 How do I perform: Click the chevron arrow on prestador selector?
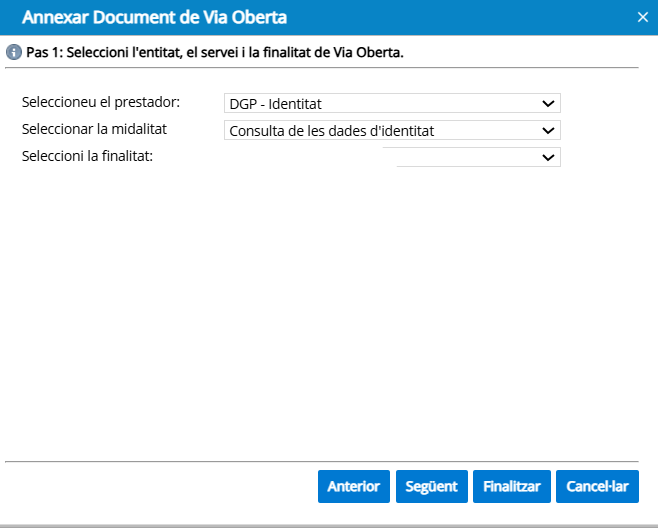tap(547, 103)
